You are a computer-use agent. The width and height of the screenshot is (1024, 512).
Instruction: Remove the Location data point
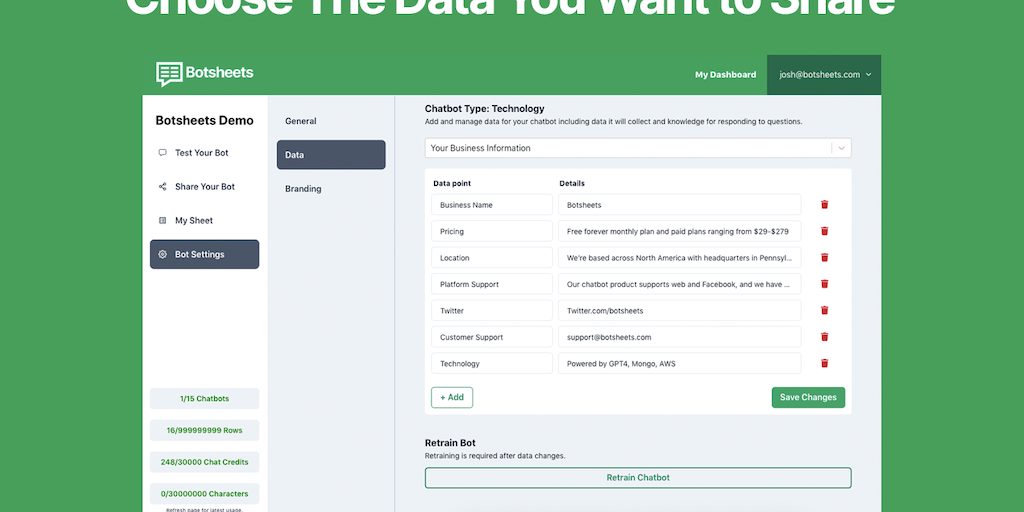point(824,257)
